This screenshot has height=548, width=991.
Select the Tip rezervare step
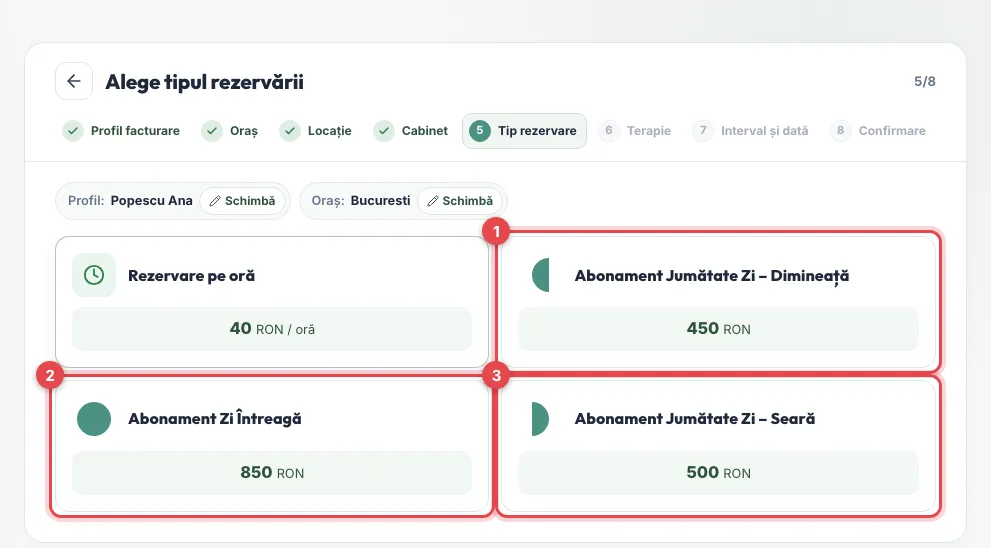click(524, 131)
